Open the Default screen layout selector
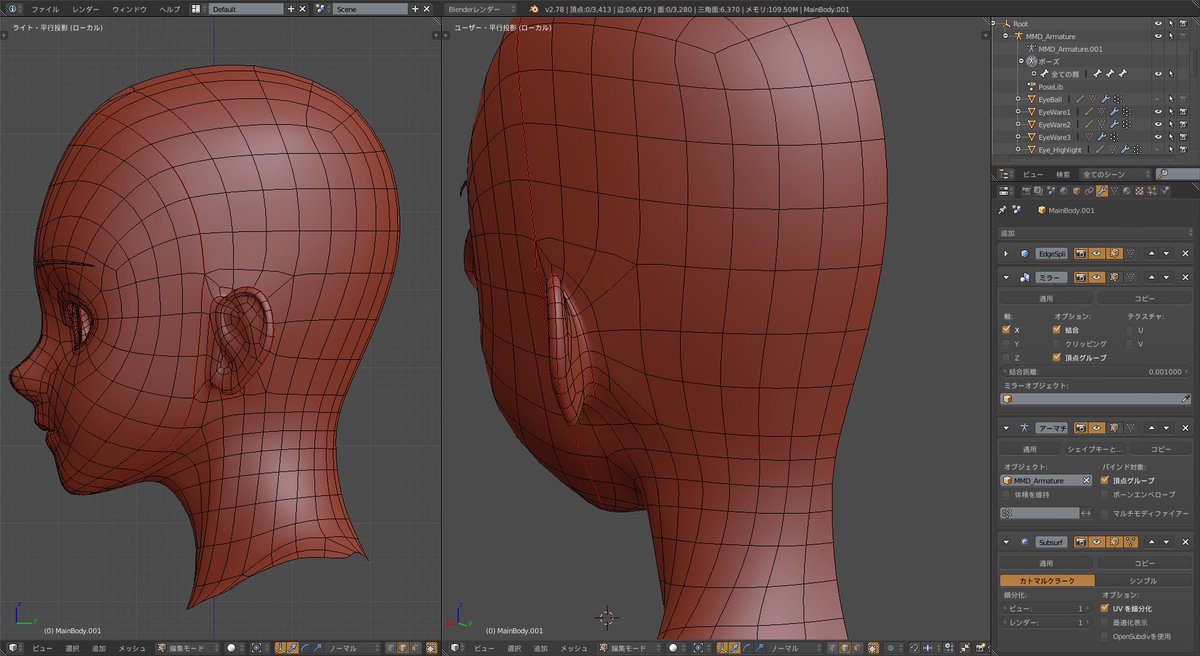 [246, 8]
